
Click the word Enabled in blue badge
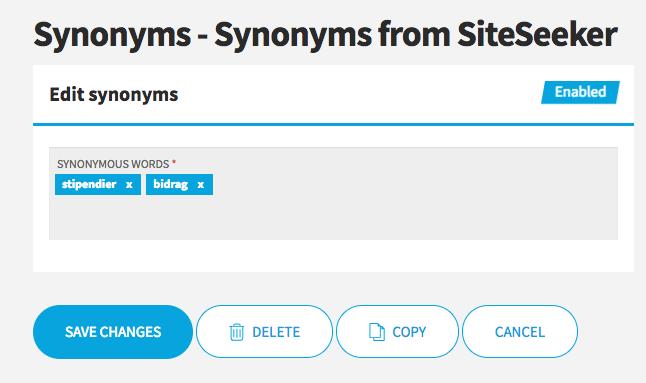[x=580, y=92]
